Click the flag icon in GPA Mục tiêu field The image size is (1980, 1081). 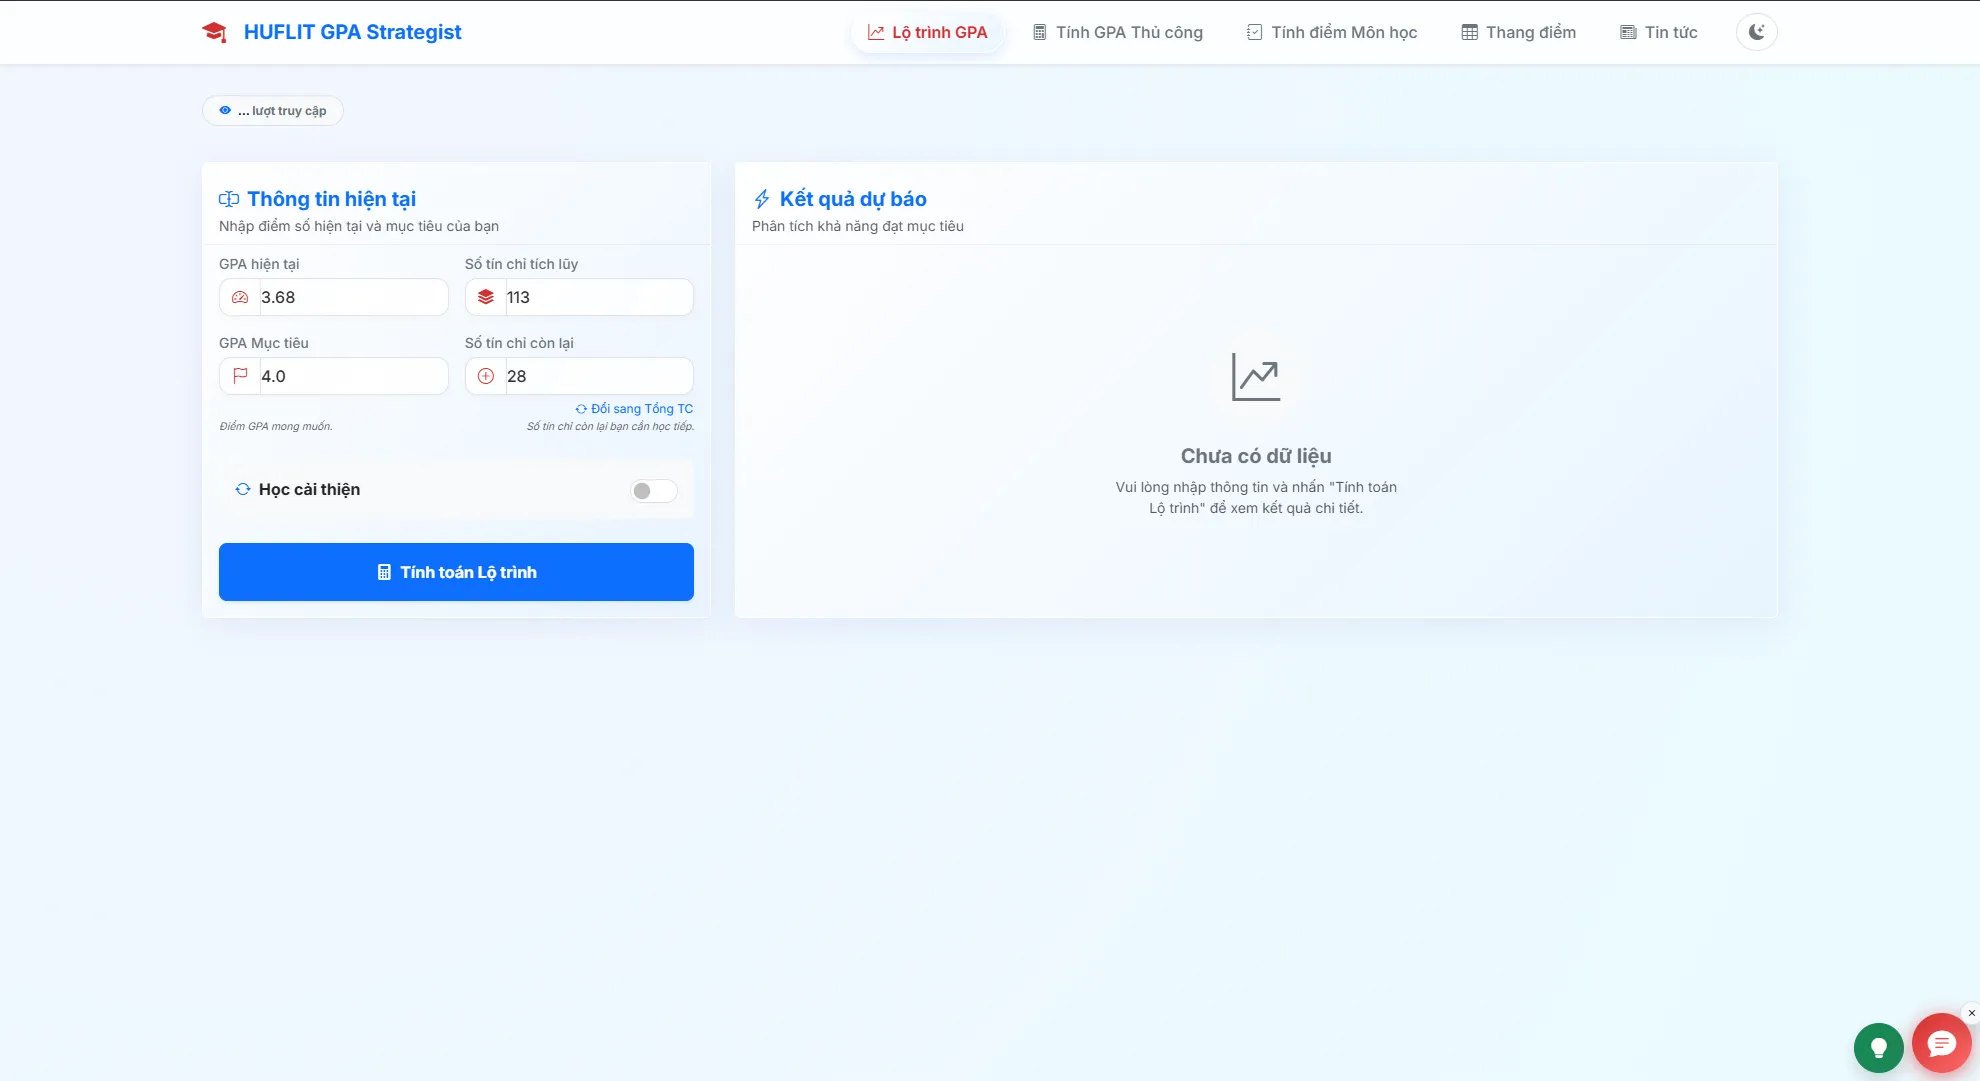tap(239, 375)
